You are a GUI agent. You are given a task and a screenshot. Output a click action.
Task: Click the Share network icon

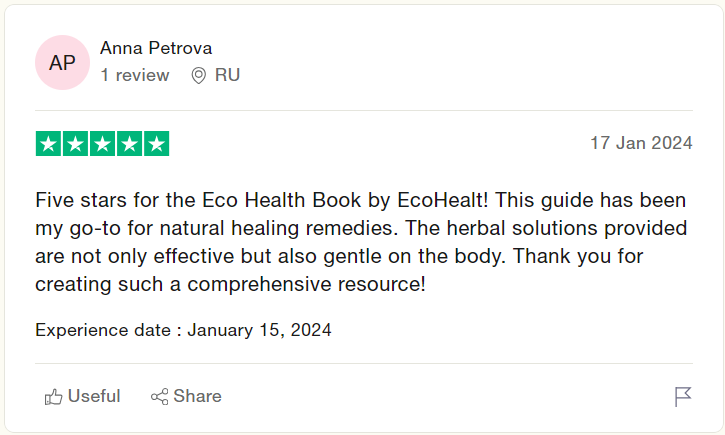click(160, 397)
